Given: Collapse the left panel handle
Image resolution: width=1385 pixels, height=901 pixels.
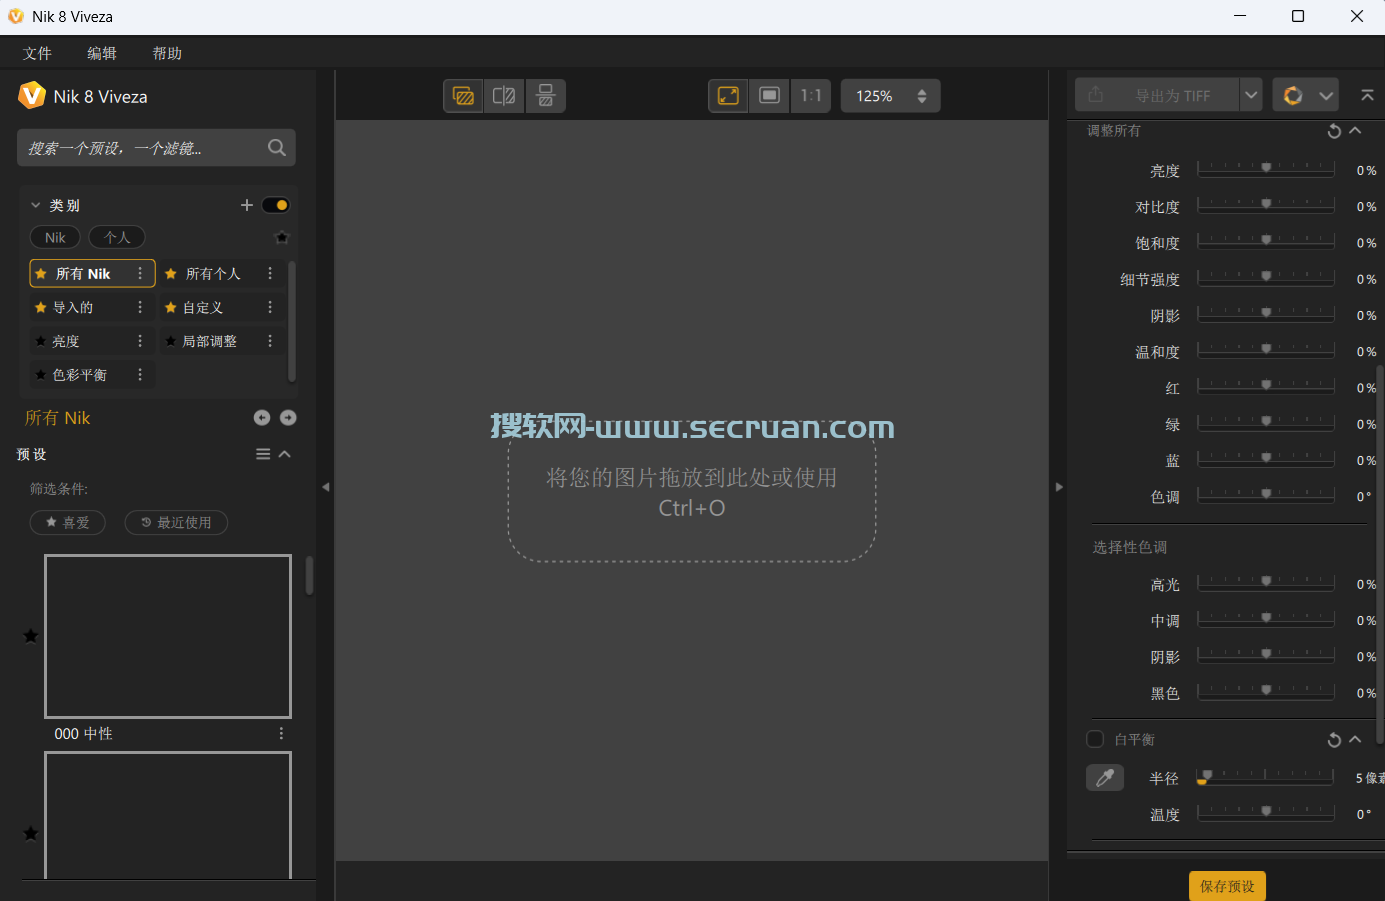Looking at the screenshot, I should [x=325, y=487].
